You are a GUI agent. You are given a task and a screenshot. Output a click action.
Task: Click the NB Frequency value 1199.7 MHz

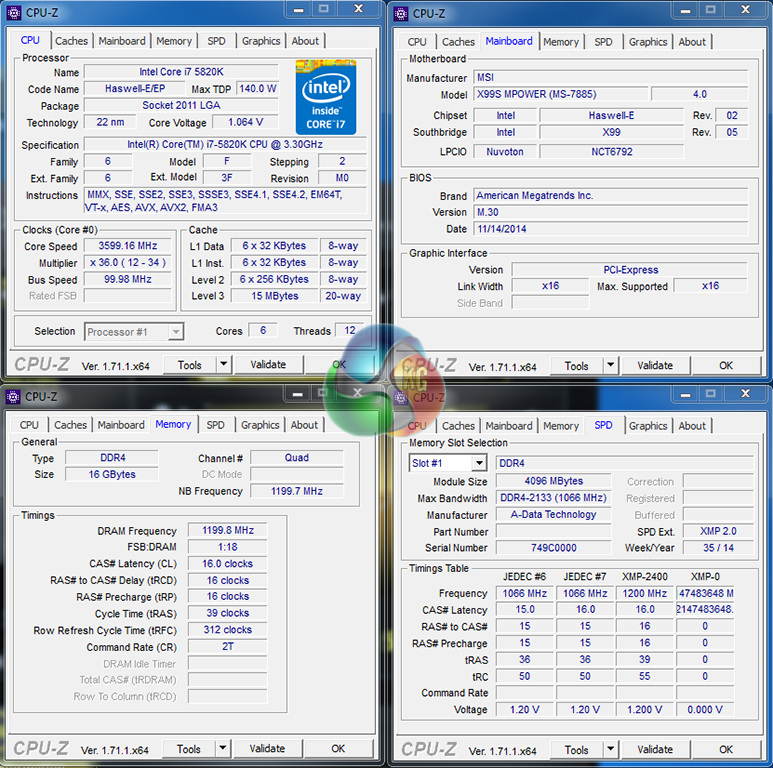tap(297, 491)
